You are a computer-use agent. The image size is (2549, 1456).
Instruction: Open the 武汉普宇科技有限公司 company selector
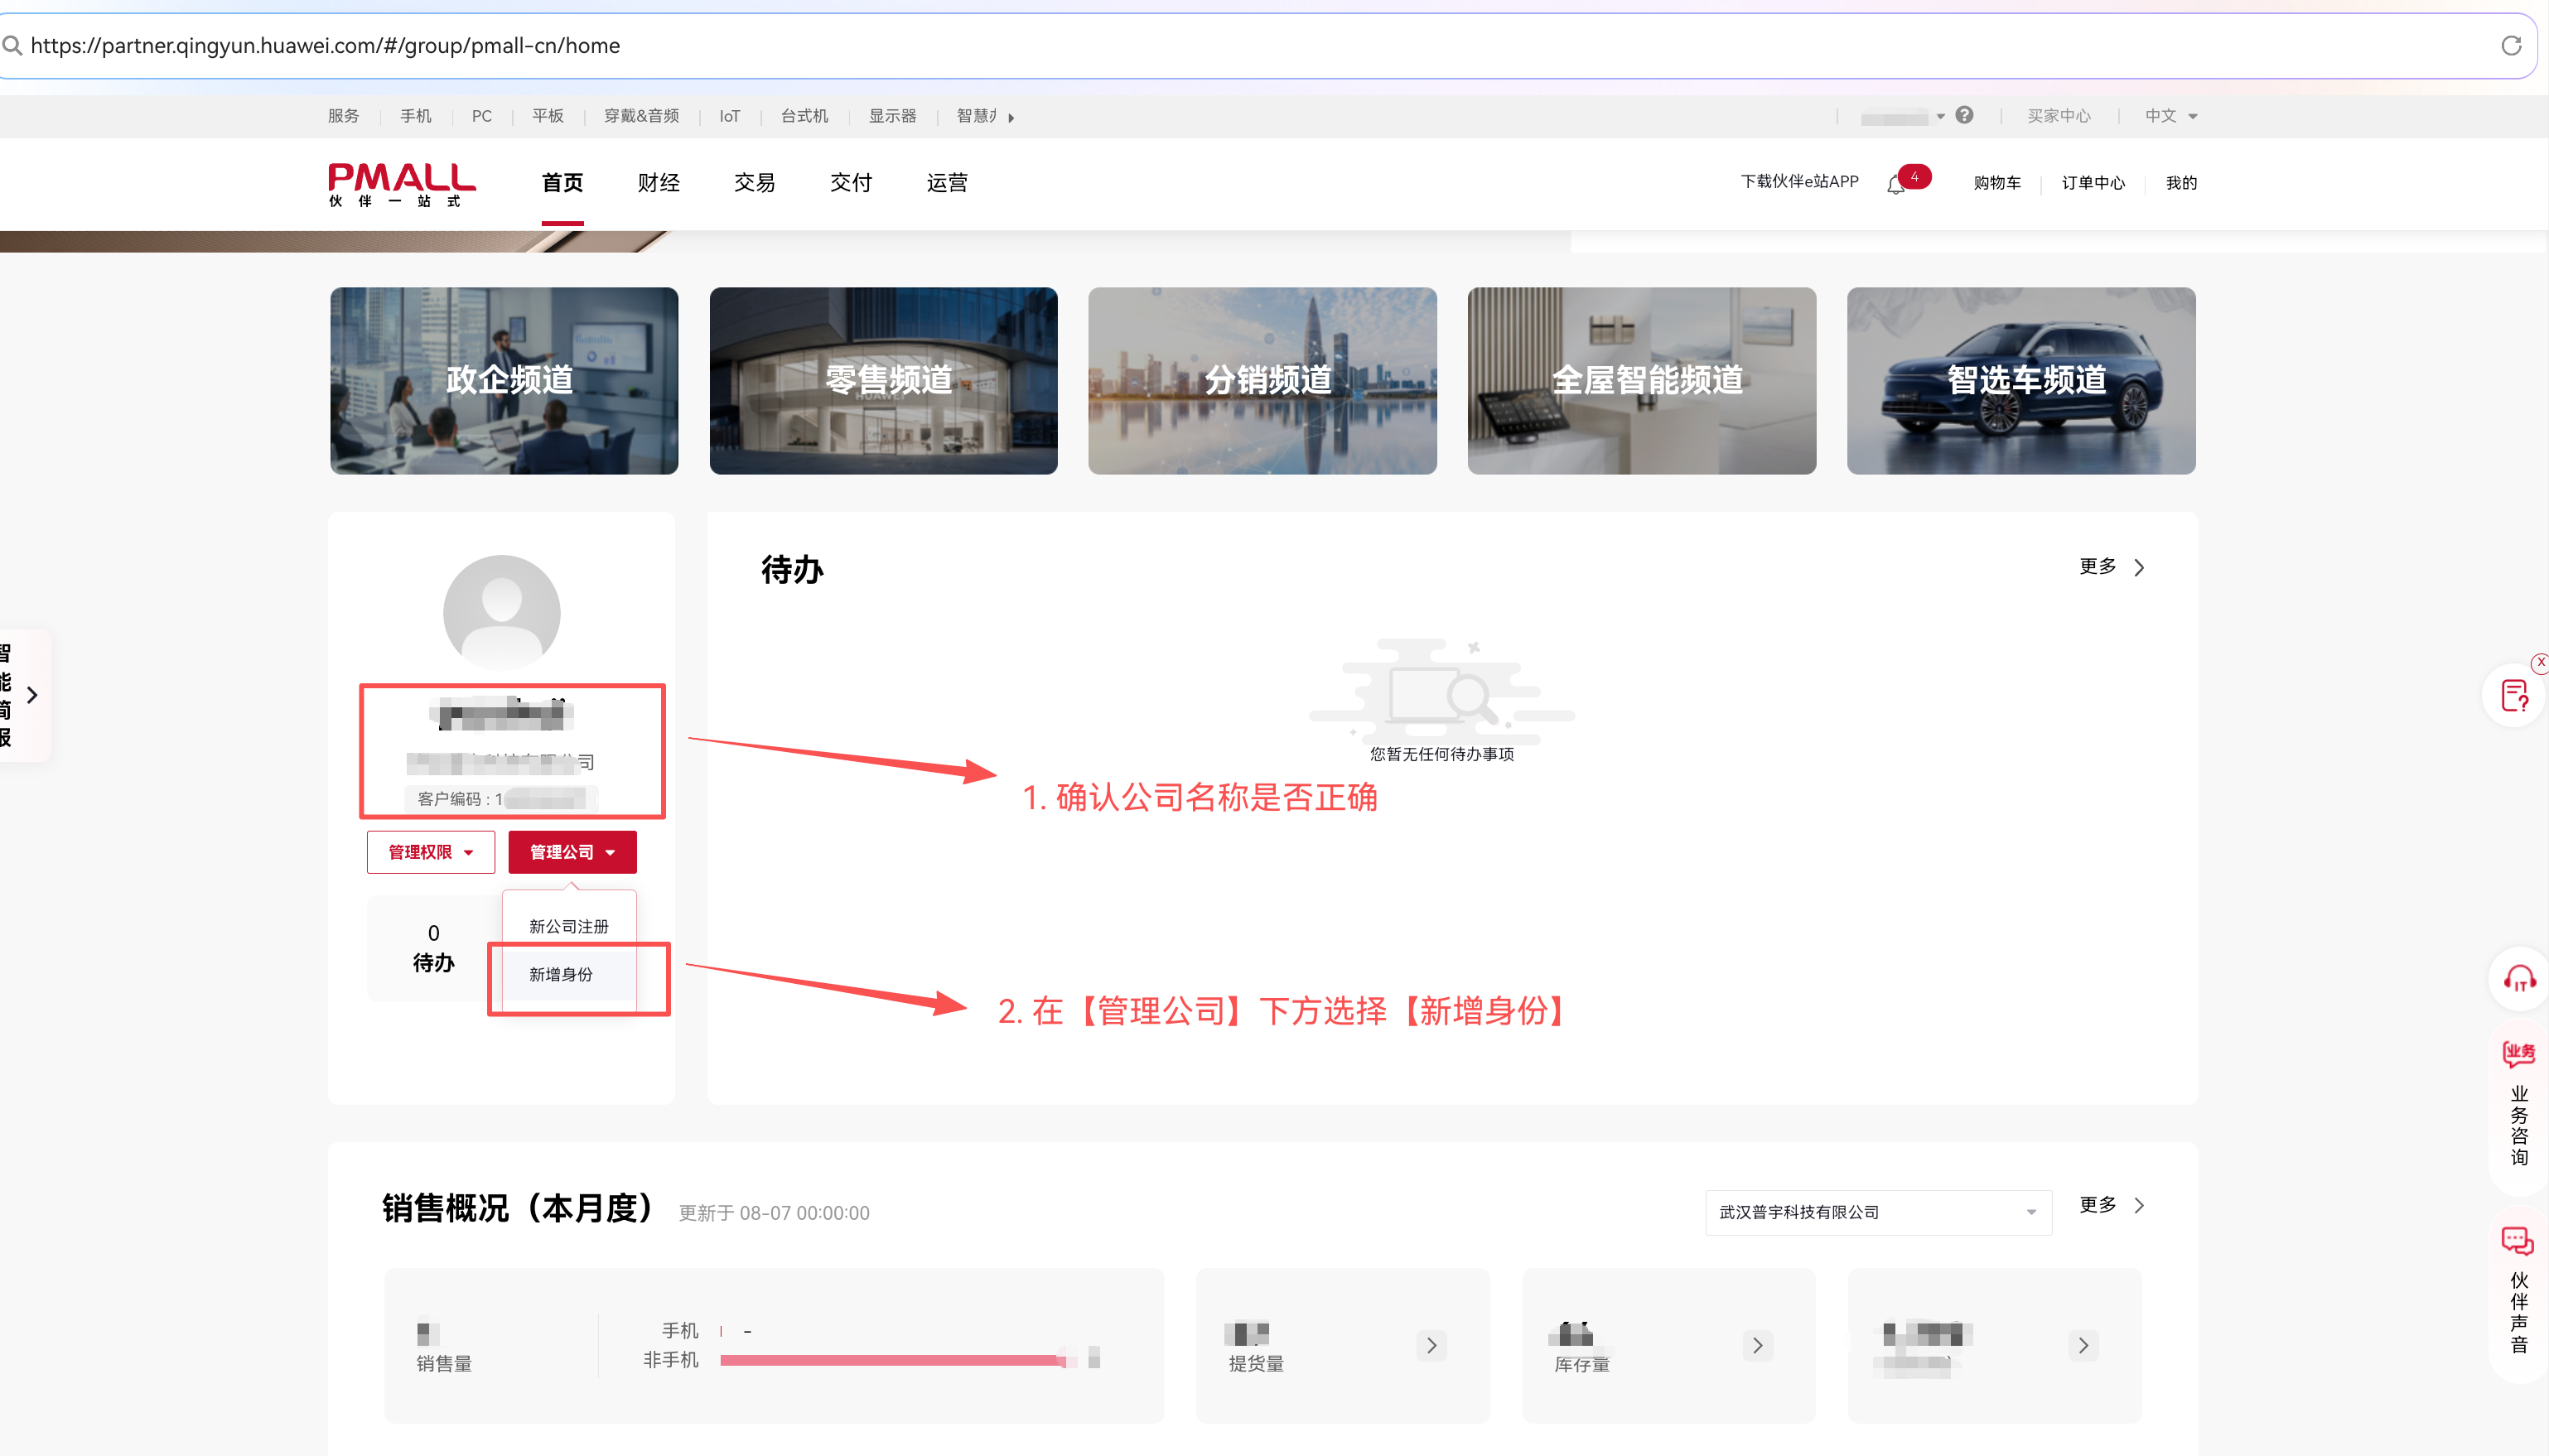(x=1878, y=1212)
